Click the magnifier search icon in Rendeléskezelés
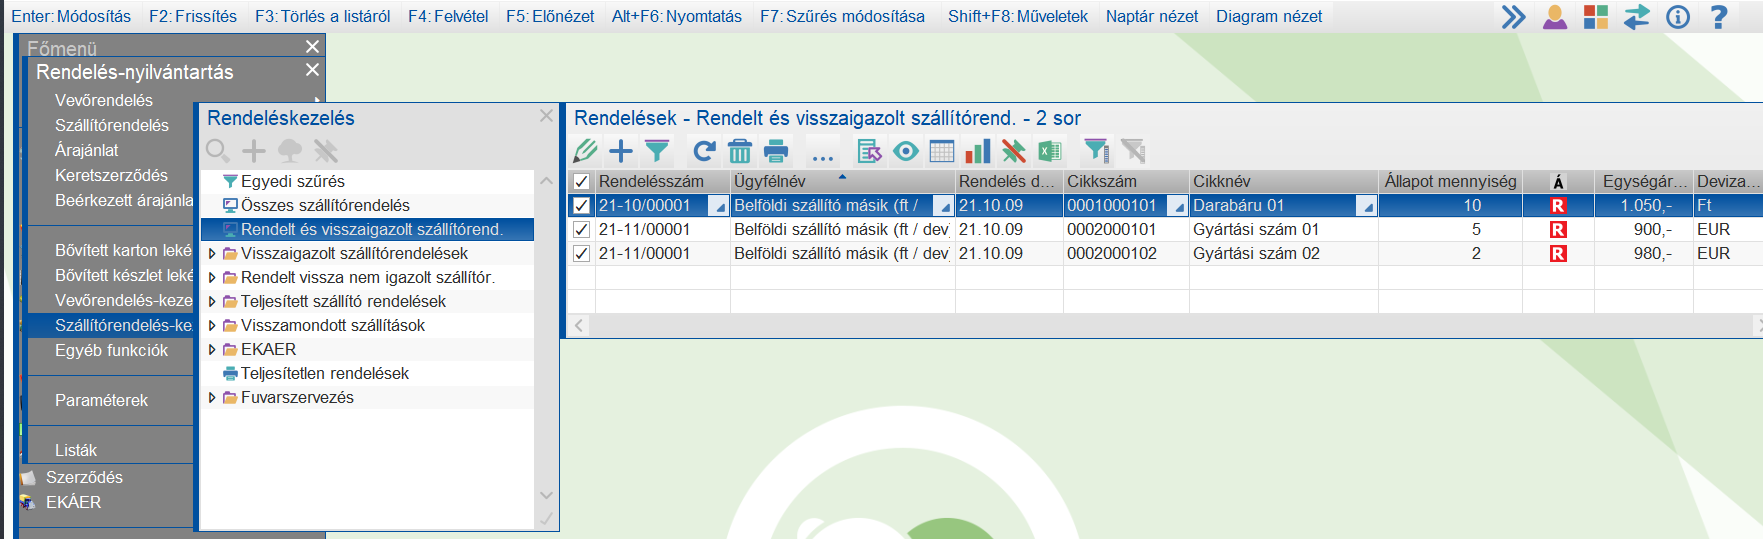Image resolution: width=1763 pixels, height=539 pixels. pos(218,151)
